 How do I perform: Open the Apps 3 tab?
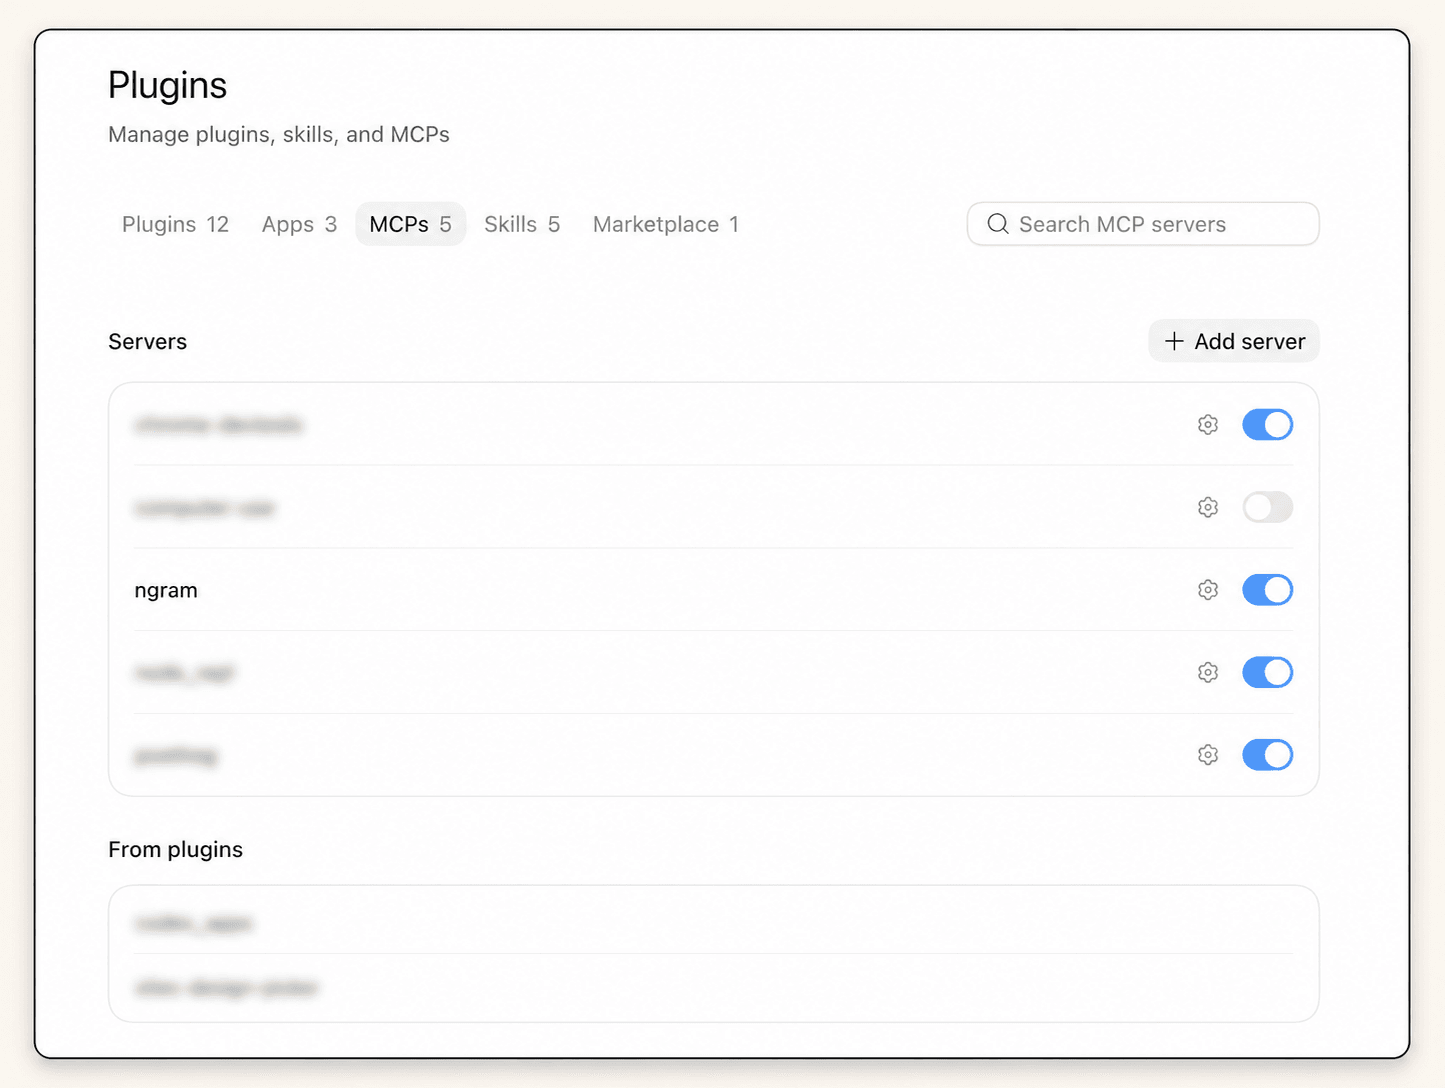[299, 224]
